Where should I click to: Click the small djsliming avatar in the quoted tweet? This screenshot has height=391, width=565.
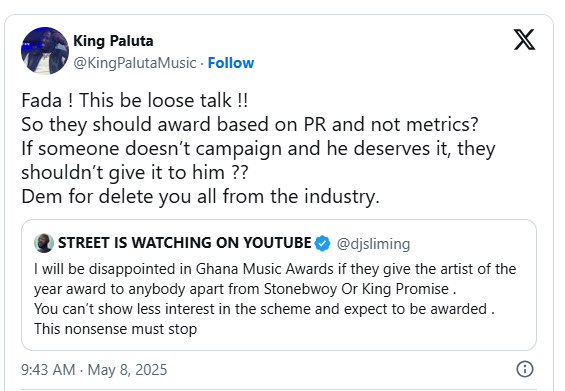[44, 243]
